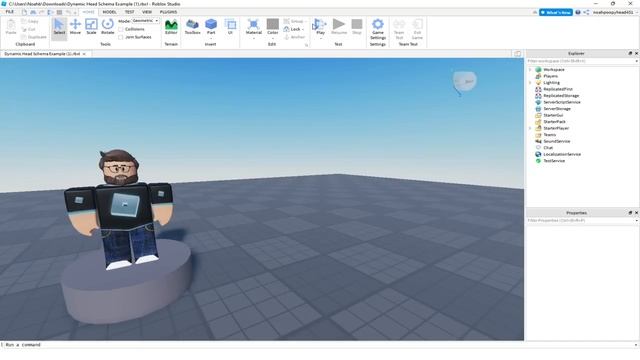Click the help question mark icon
640x360 pixels.
click(578, 12)
